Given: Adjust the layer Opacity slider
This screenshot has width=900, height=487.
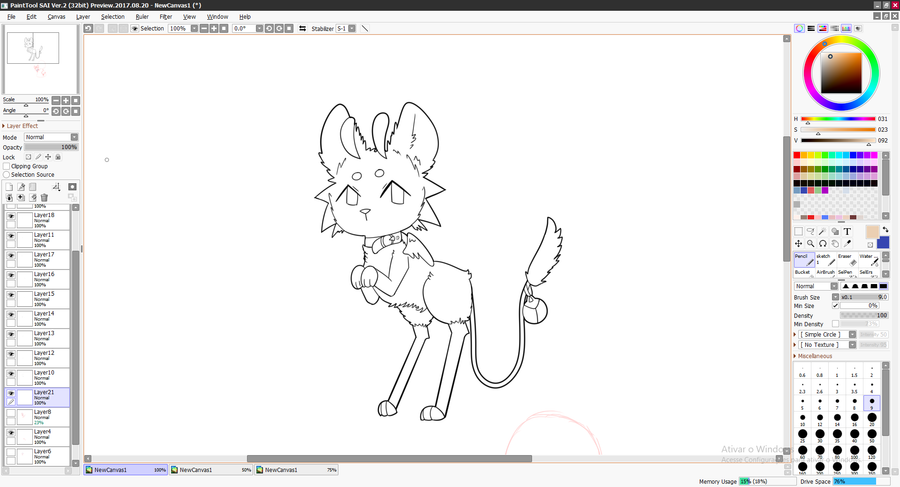Looking at the screenshot, I should tap(51, 147).
